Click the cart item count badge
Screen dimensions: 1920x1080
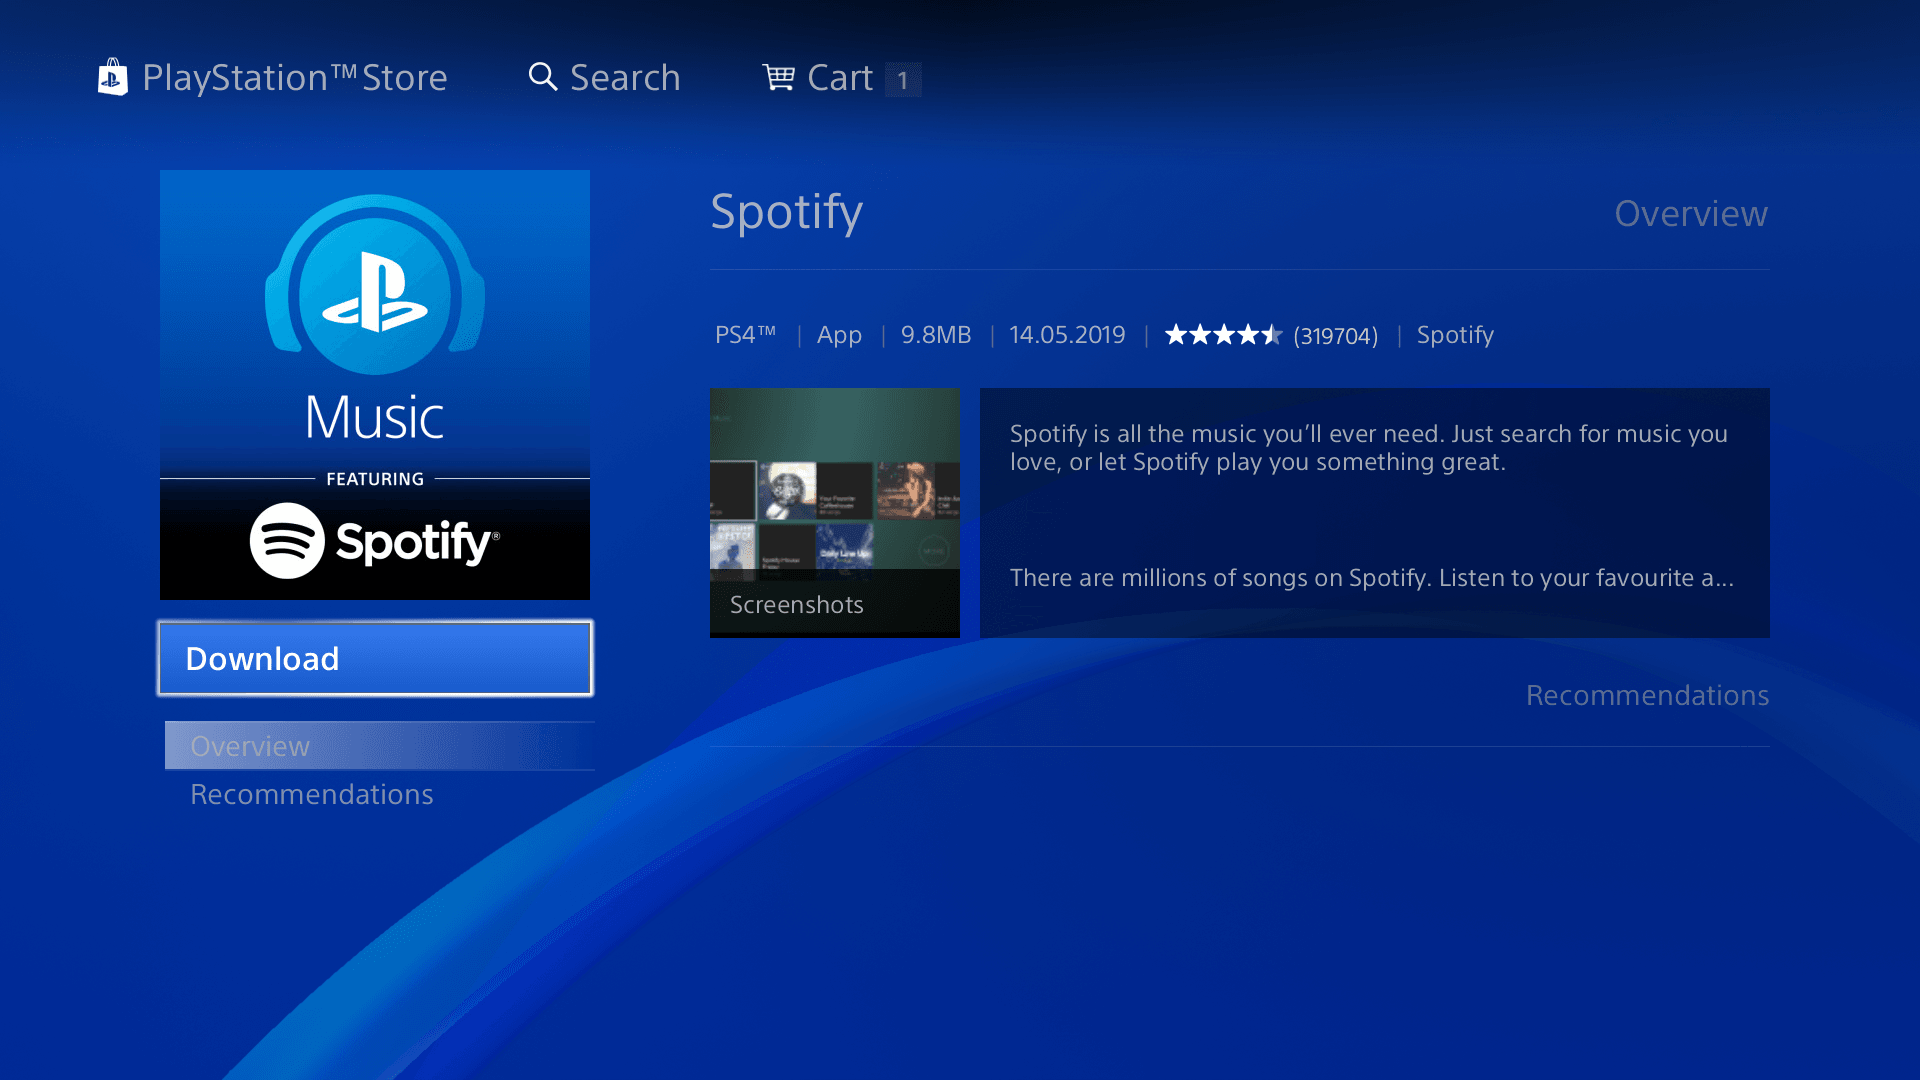coord(903,80)
